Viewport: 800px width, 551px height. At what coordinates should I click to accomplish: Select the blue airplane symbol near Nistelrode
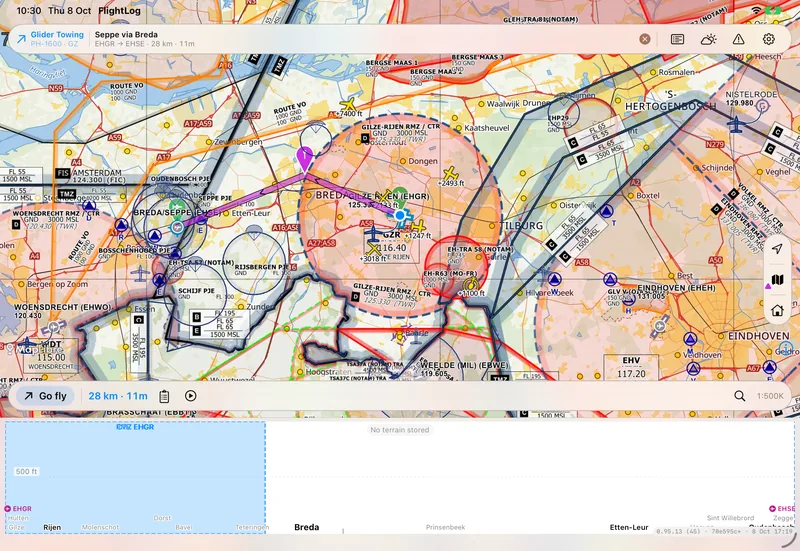click(x=736, y=124)
